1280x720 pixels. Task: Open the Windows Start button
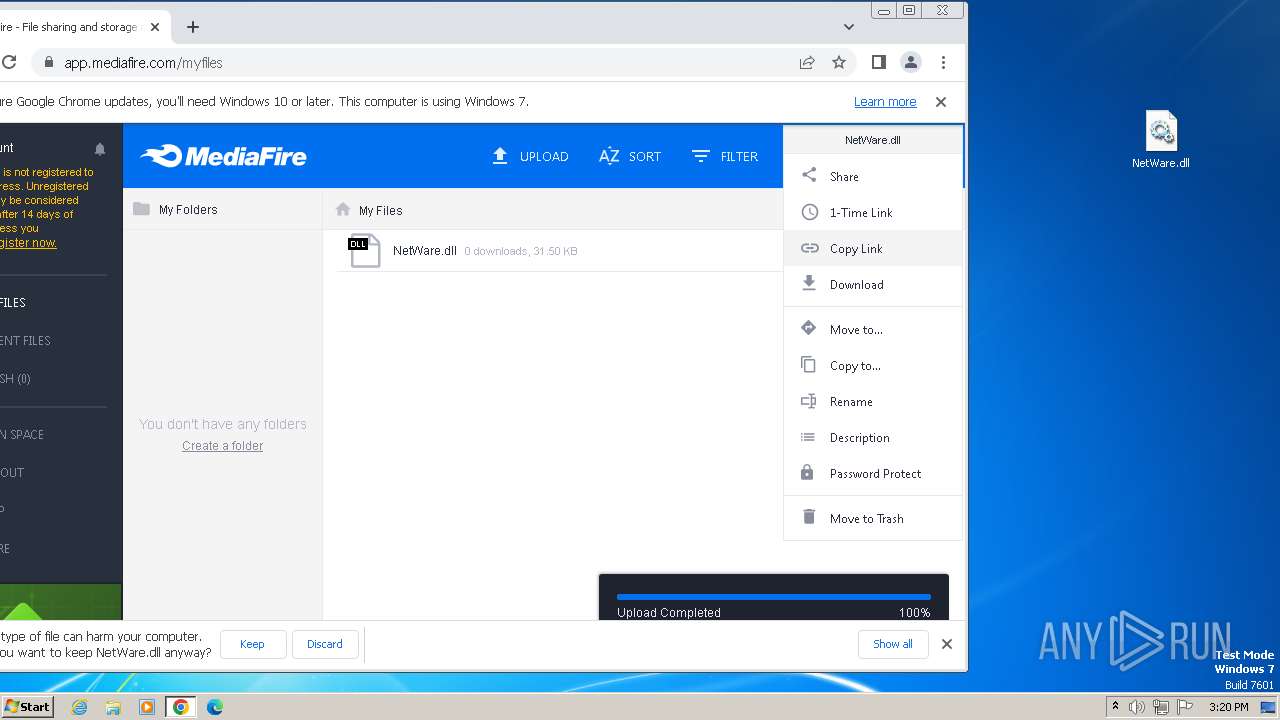27,707
